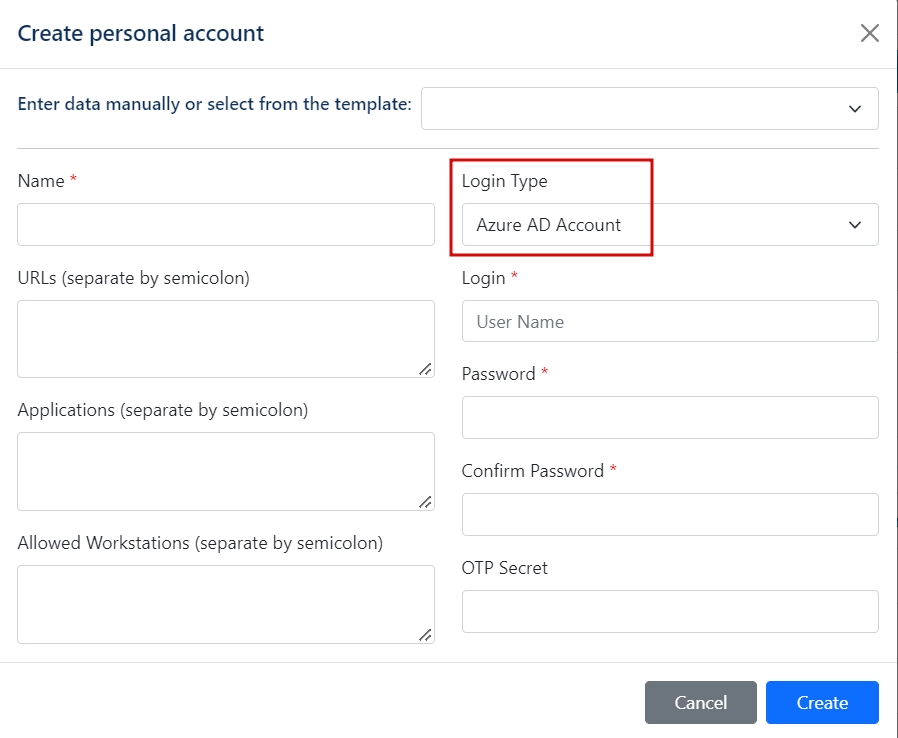The height and width of the screenshot is (738, 898).
Task: Click the "Login Type" label
Action: 504,181
